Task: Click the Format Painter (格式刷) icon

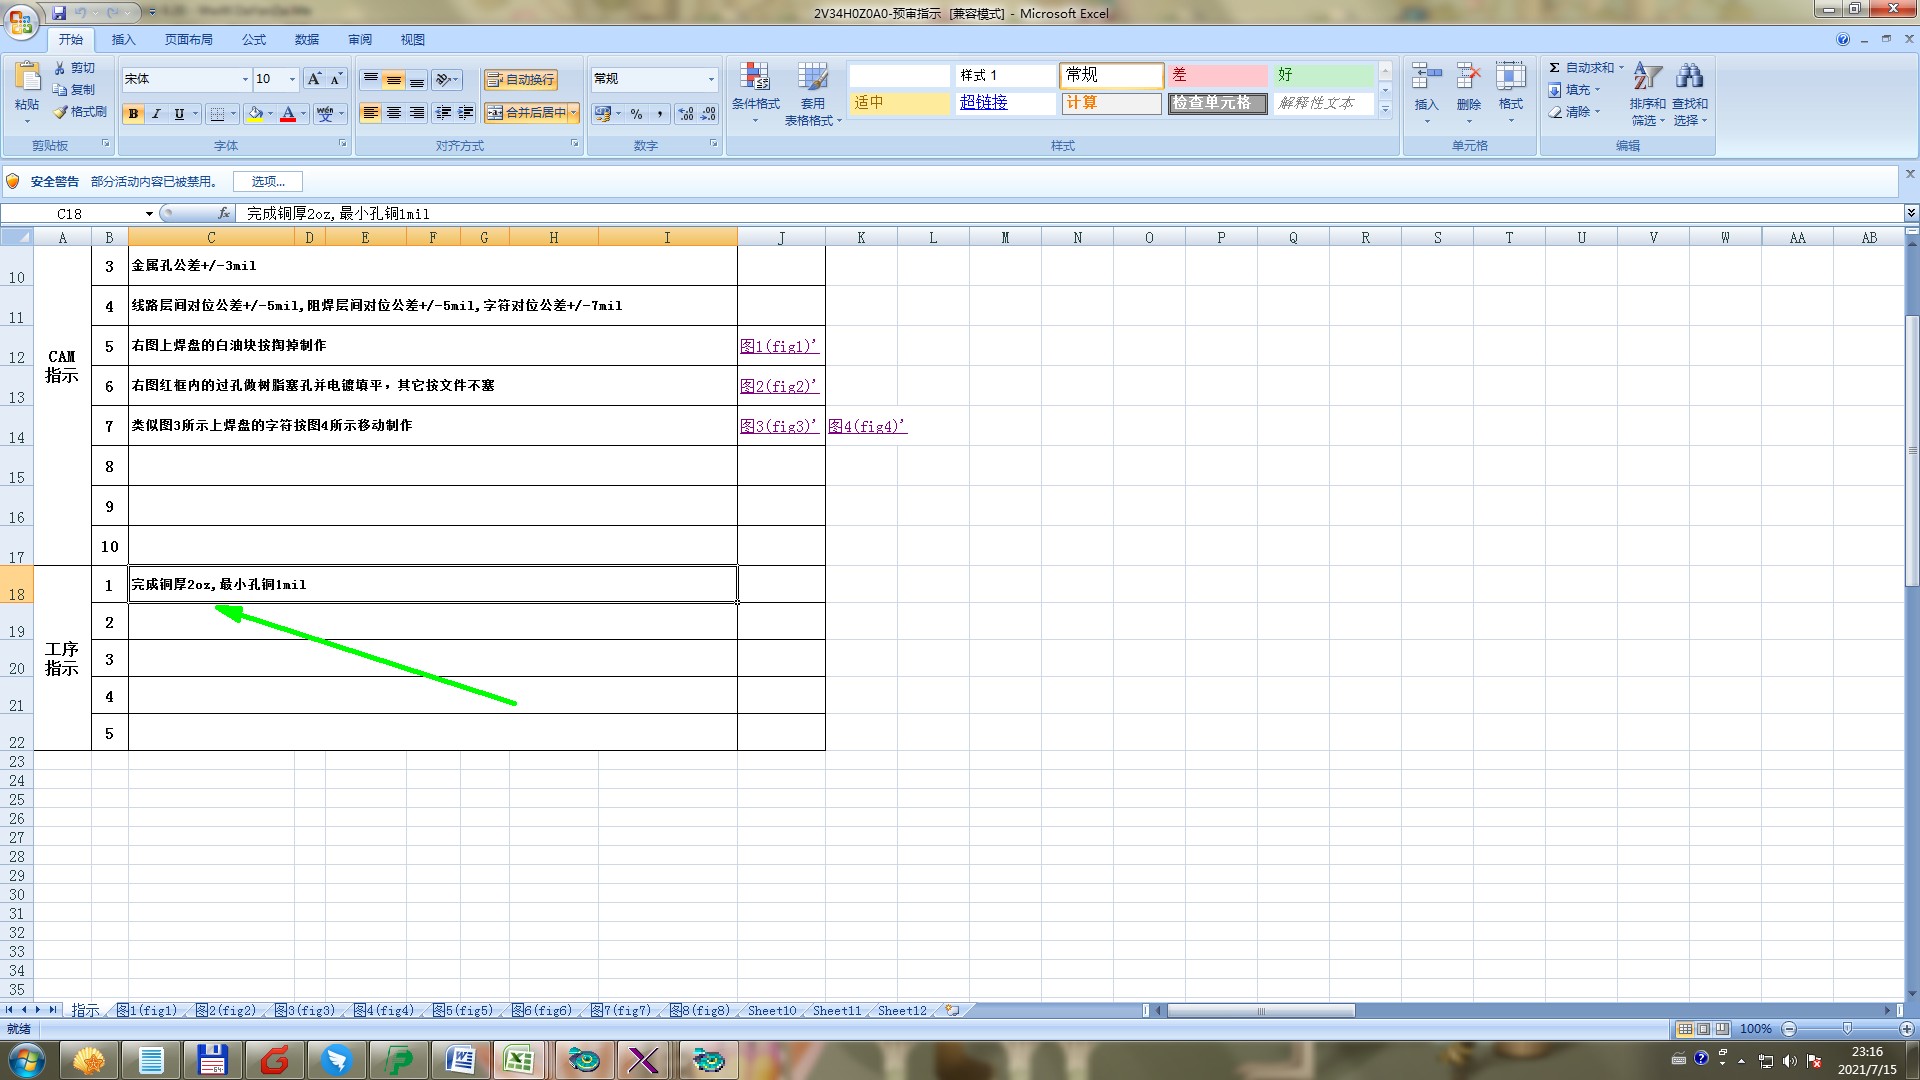Action: [61, 112]
